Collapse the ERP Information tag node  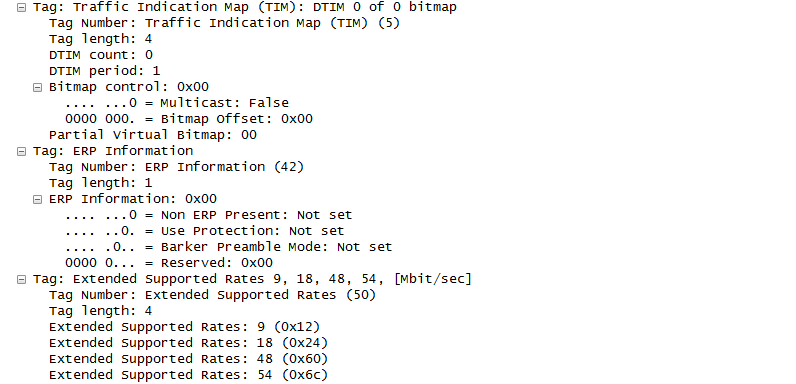point(21,151)
